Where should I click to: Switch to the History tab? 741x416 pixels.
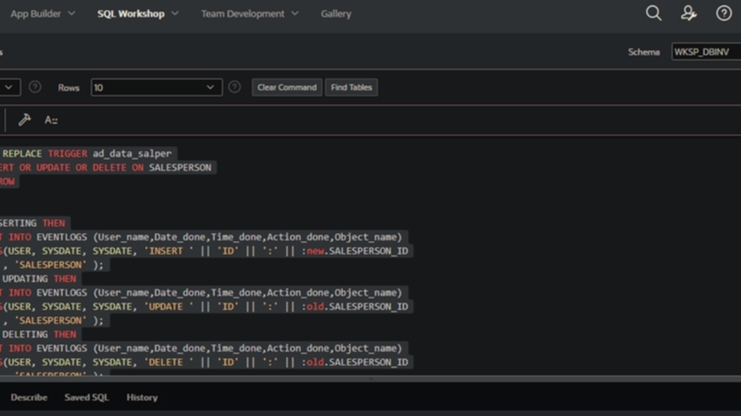(x=142, y=398)
